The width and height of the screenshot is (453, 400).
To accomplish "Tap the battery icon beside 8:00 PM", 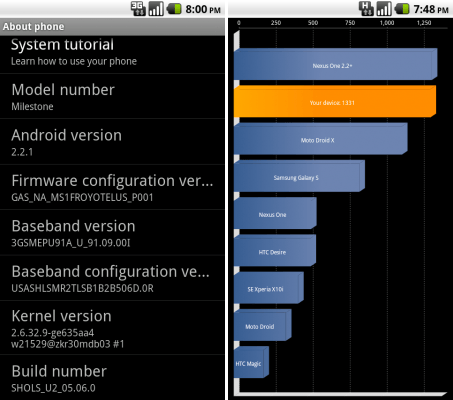I will coord(174,9).
